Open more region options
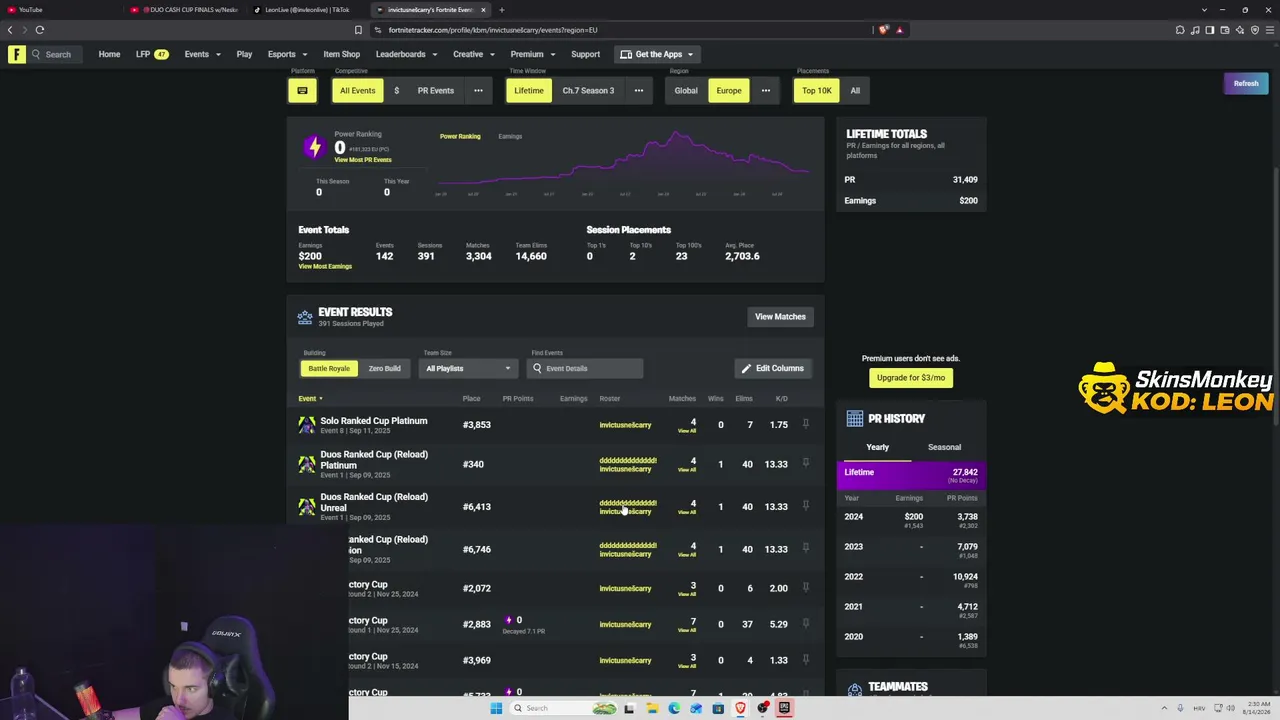1280x720 pixels. [x=766, y=90]
